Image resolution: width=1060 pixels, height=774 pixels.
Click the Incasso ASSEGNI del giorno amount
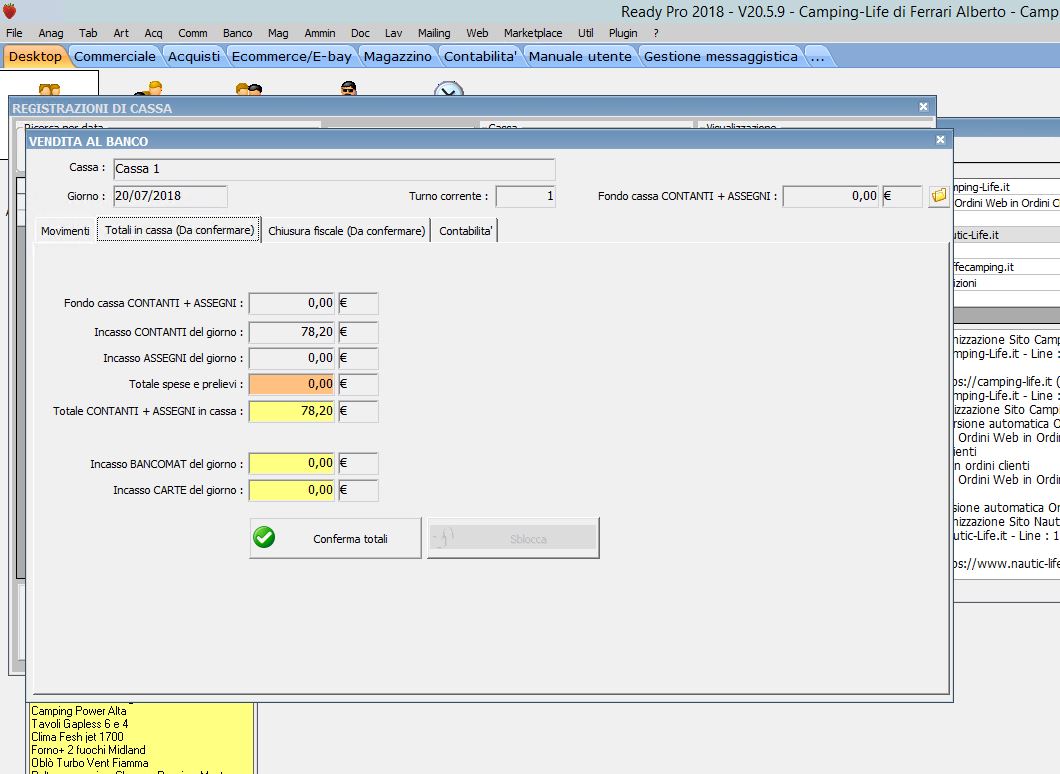(291, 358)
